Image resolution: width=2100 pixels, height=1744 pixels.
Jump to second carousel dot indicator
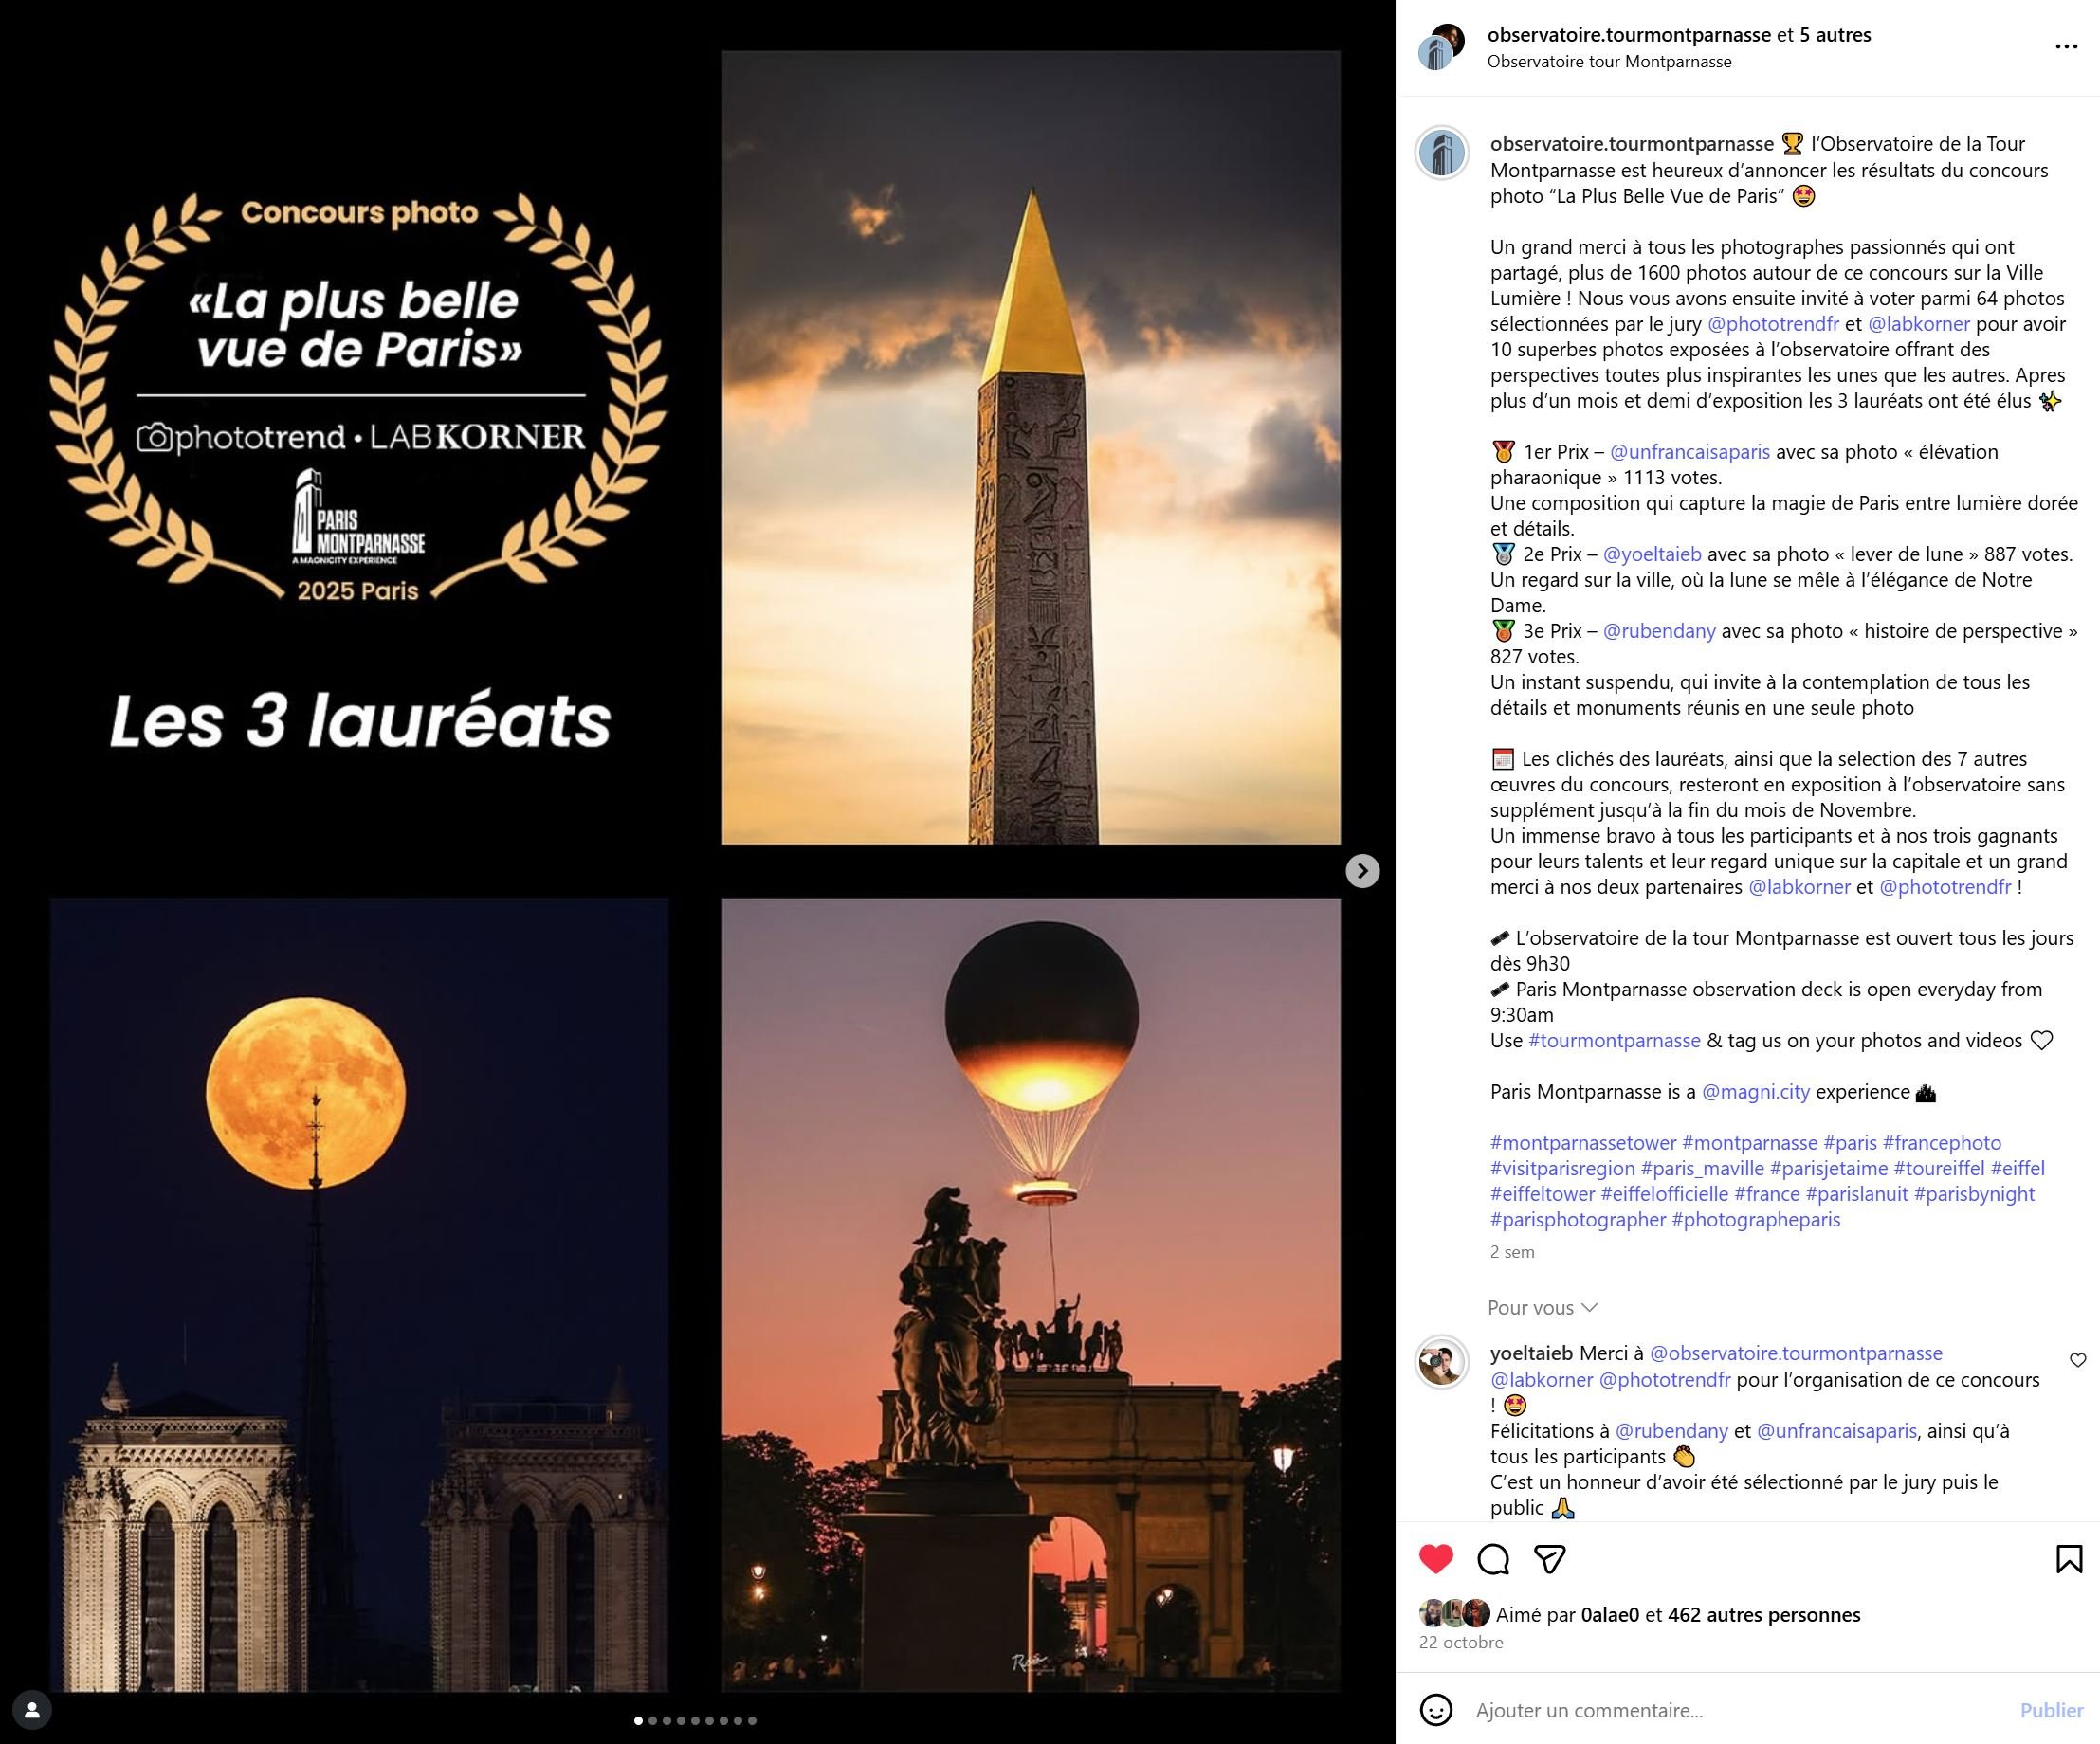pyautogui.click(x=653, y=1721)
